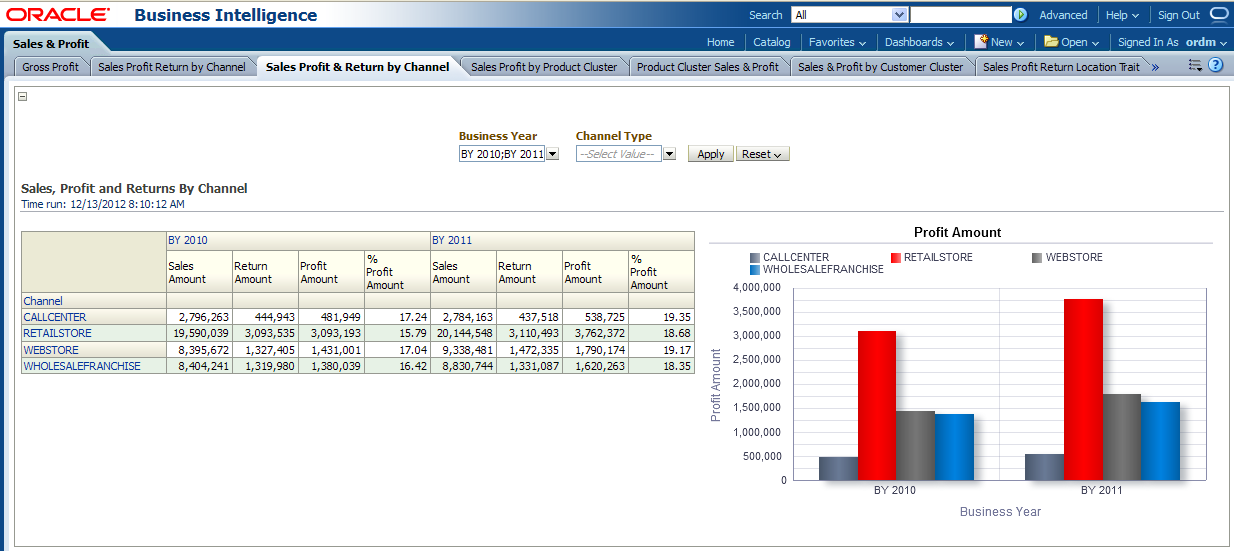Click the red RETAILSTORE legend swatch
This screenshot has height=551, width=1234.
895,258
